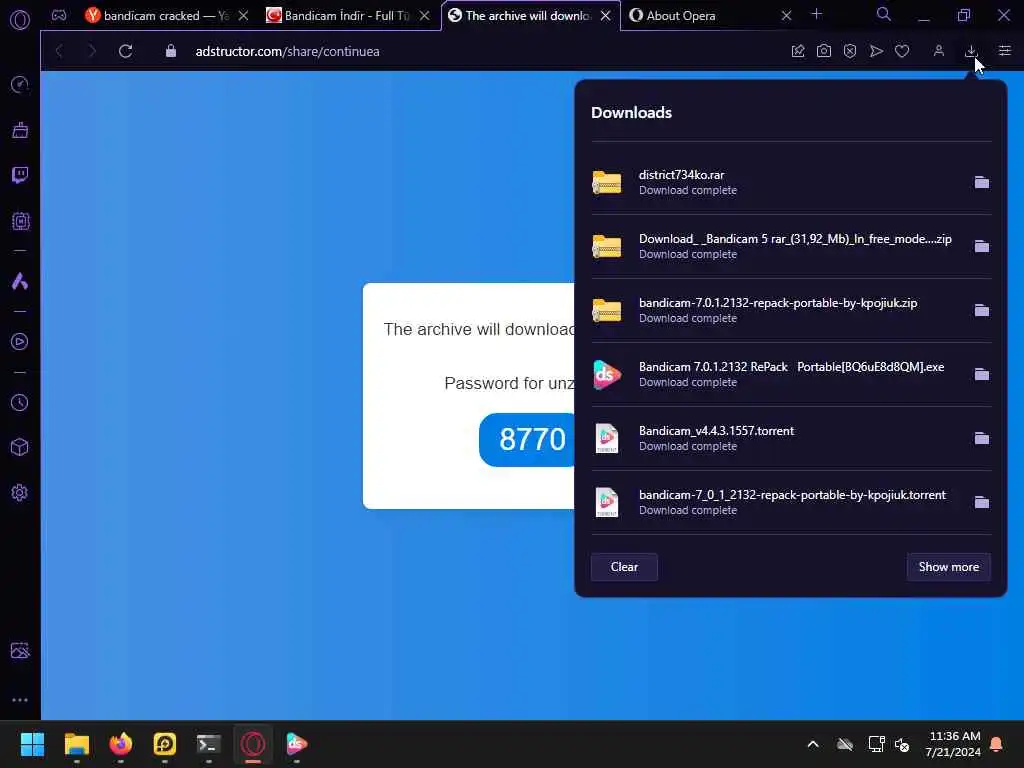Open the page edit/snapshot pencil icon
The image size is (1024, 768).
click(x=798, y=51)
